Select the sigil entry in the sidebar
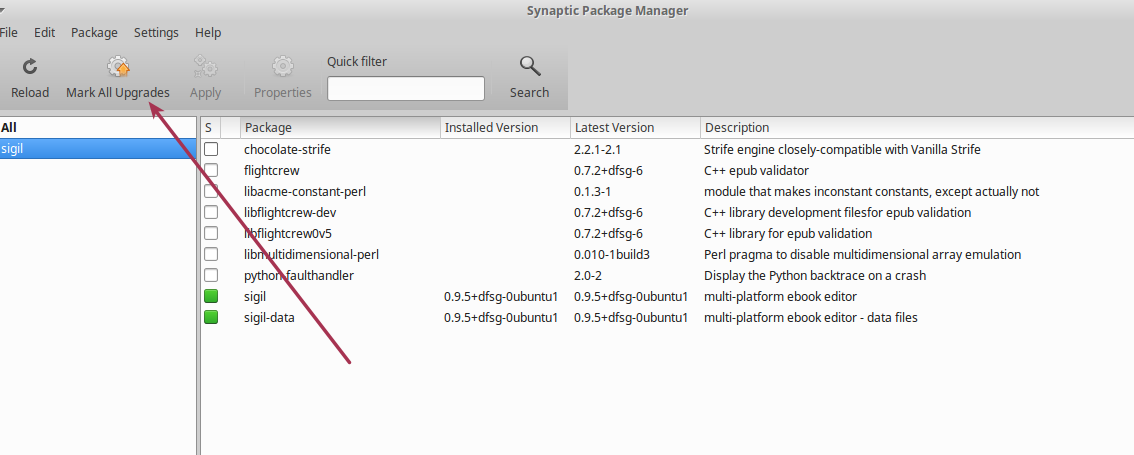 (x=12, y=149)
